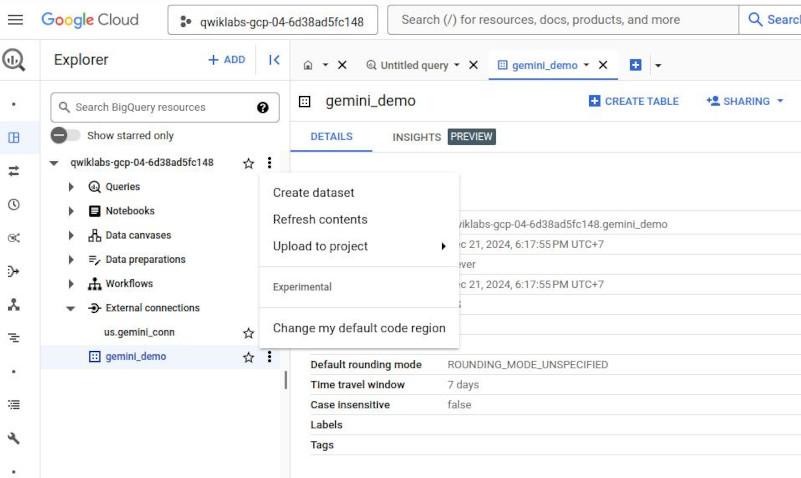Open the main navigation hamburger menu
Screen dimensions: 801x478
point(15,20)
